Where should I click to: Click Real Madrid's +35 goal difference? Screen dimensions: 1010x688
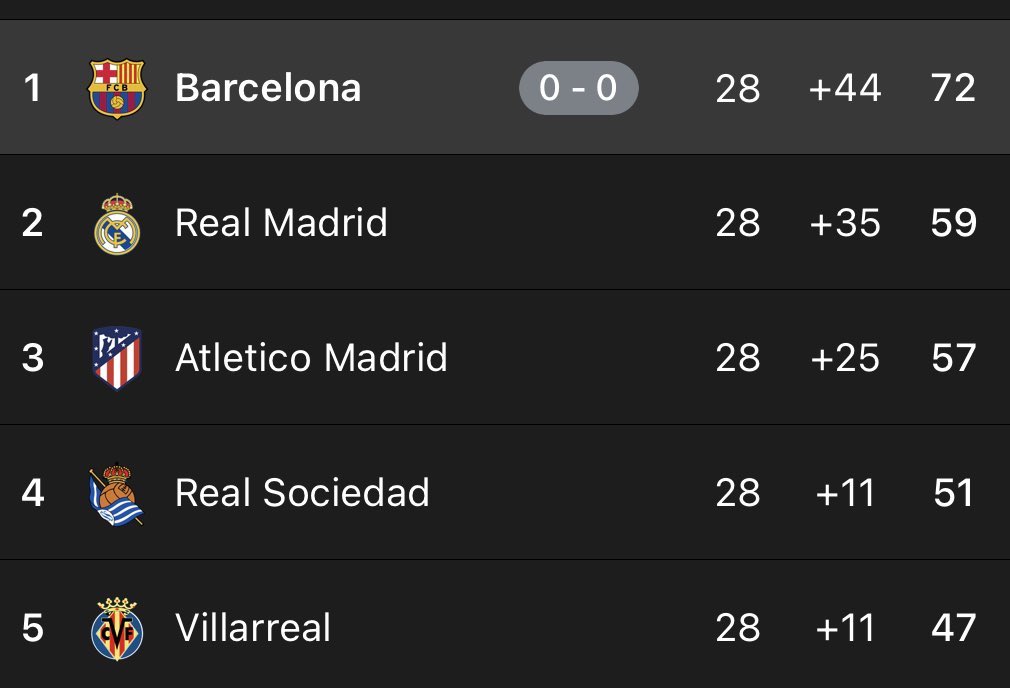(x=845, y=222)
